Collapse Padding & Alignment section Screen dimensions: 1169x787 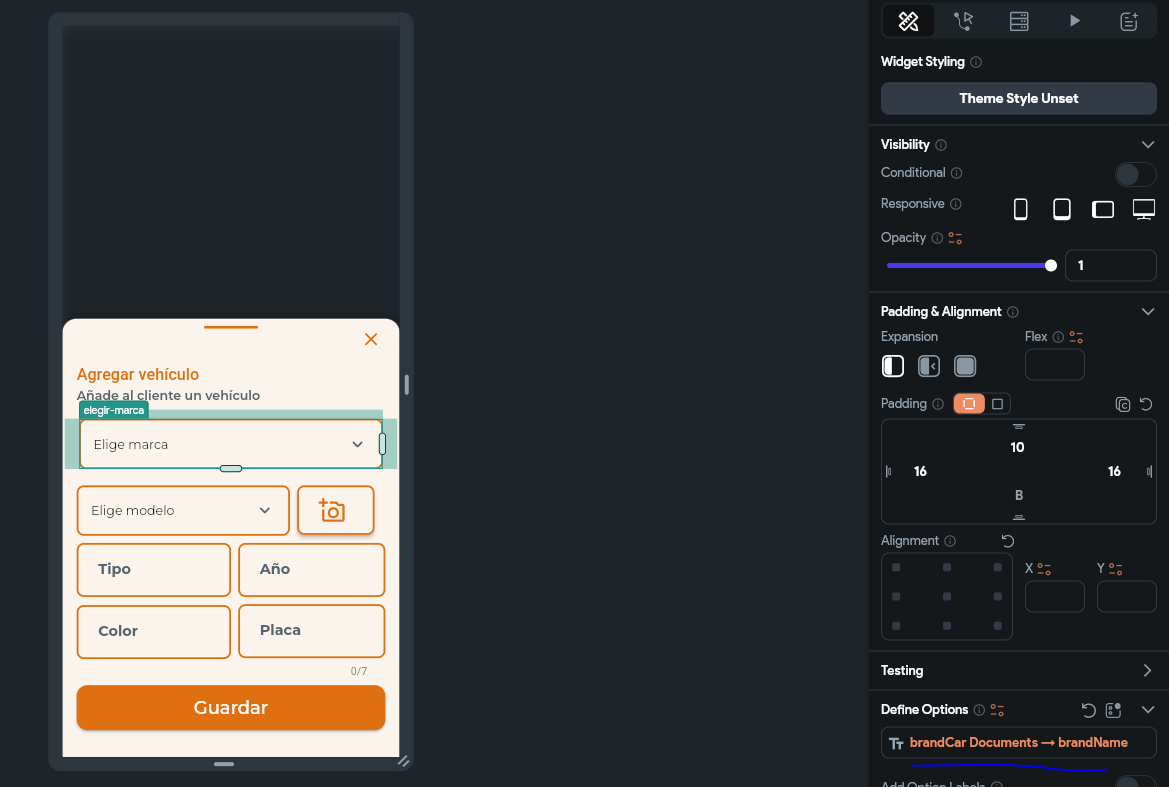(1147, 312)
